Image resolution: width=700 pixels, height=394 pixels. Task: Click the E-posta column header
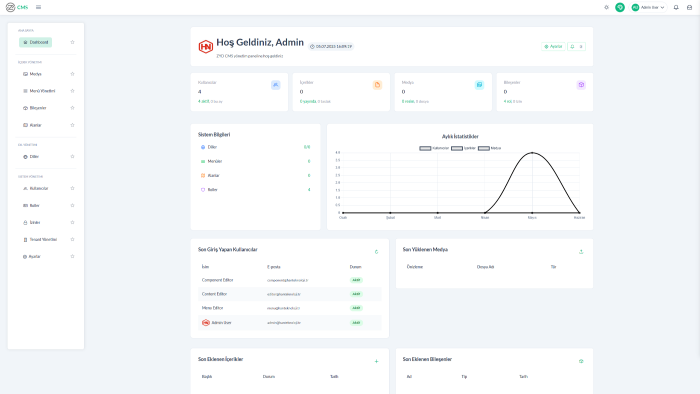274,267
